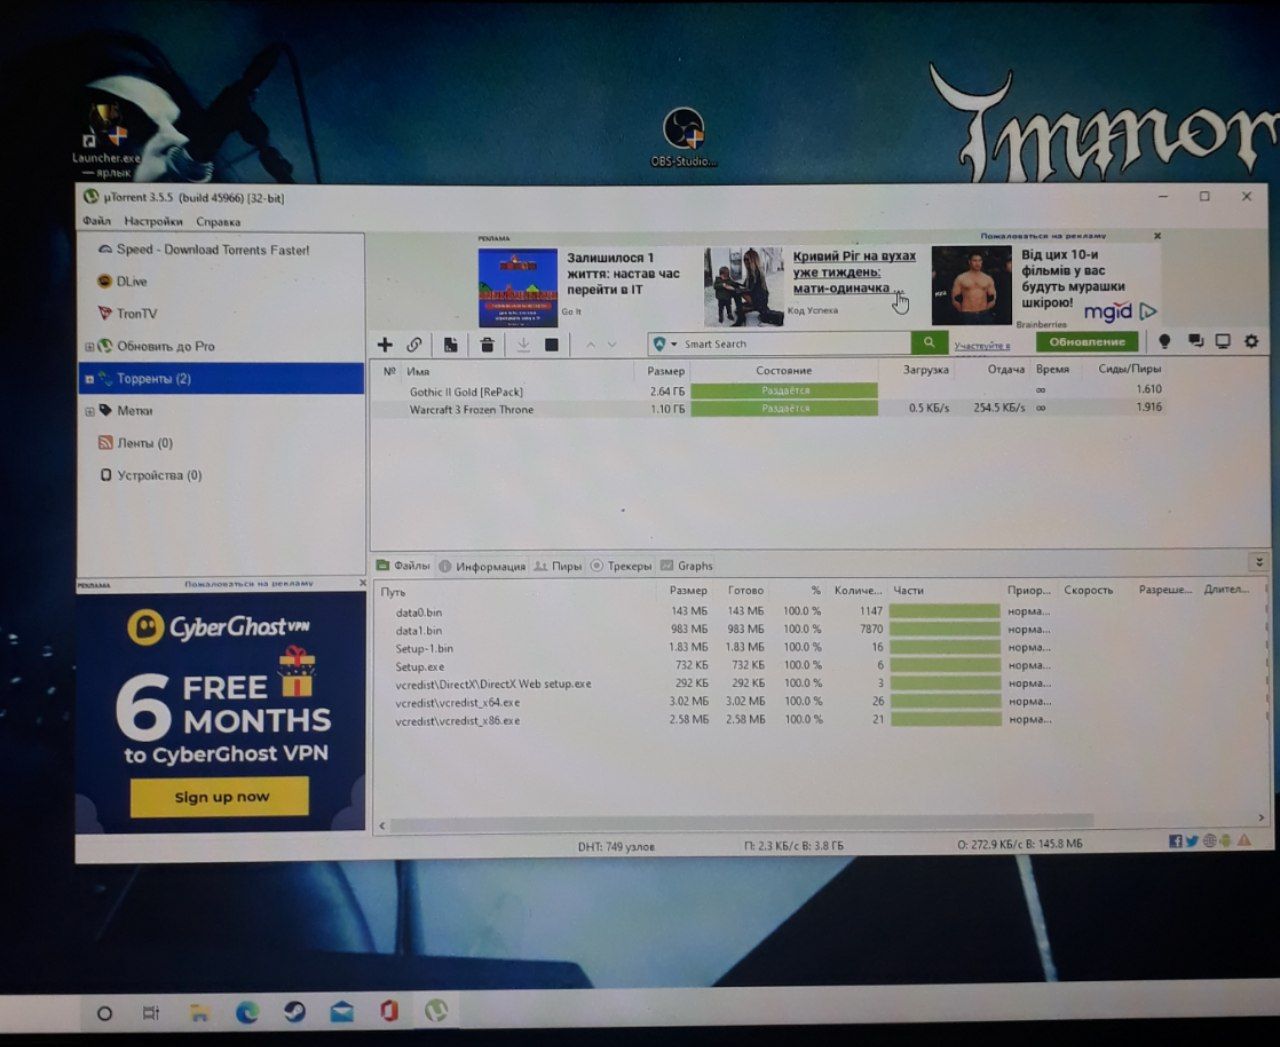The width and height of the screenshot is (1280, 1047).
Task: Select Speed - Download Torrents Faster item
Action: 213,250
